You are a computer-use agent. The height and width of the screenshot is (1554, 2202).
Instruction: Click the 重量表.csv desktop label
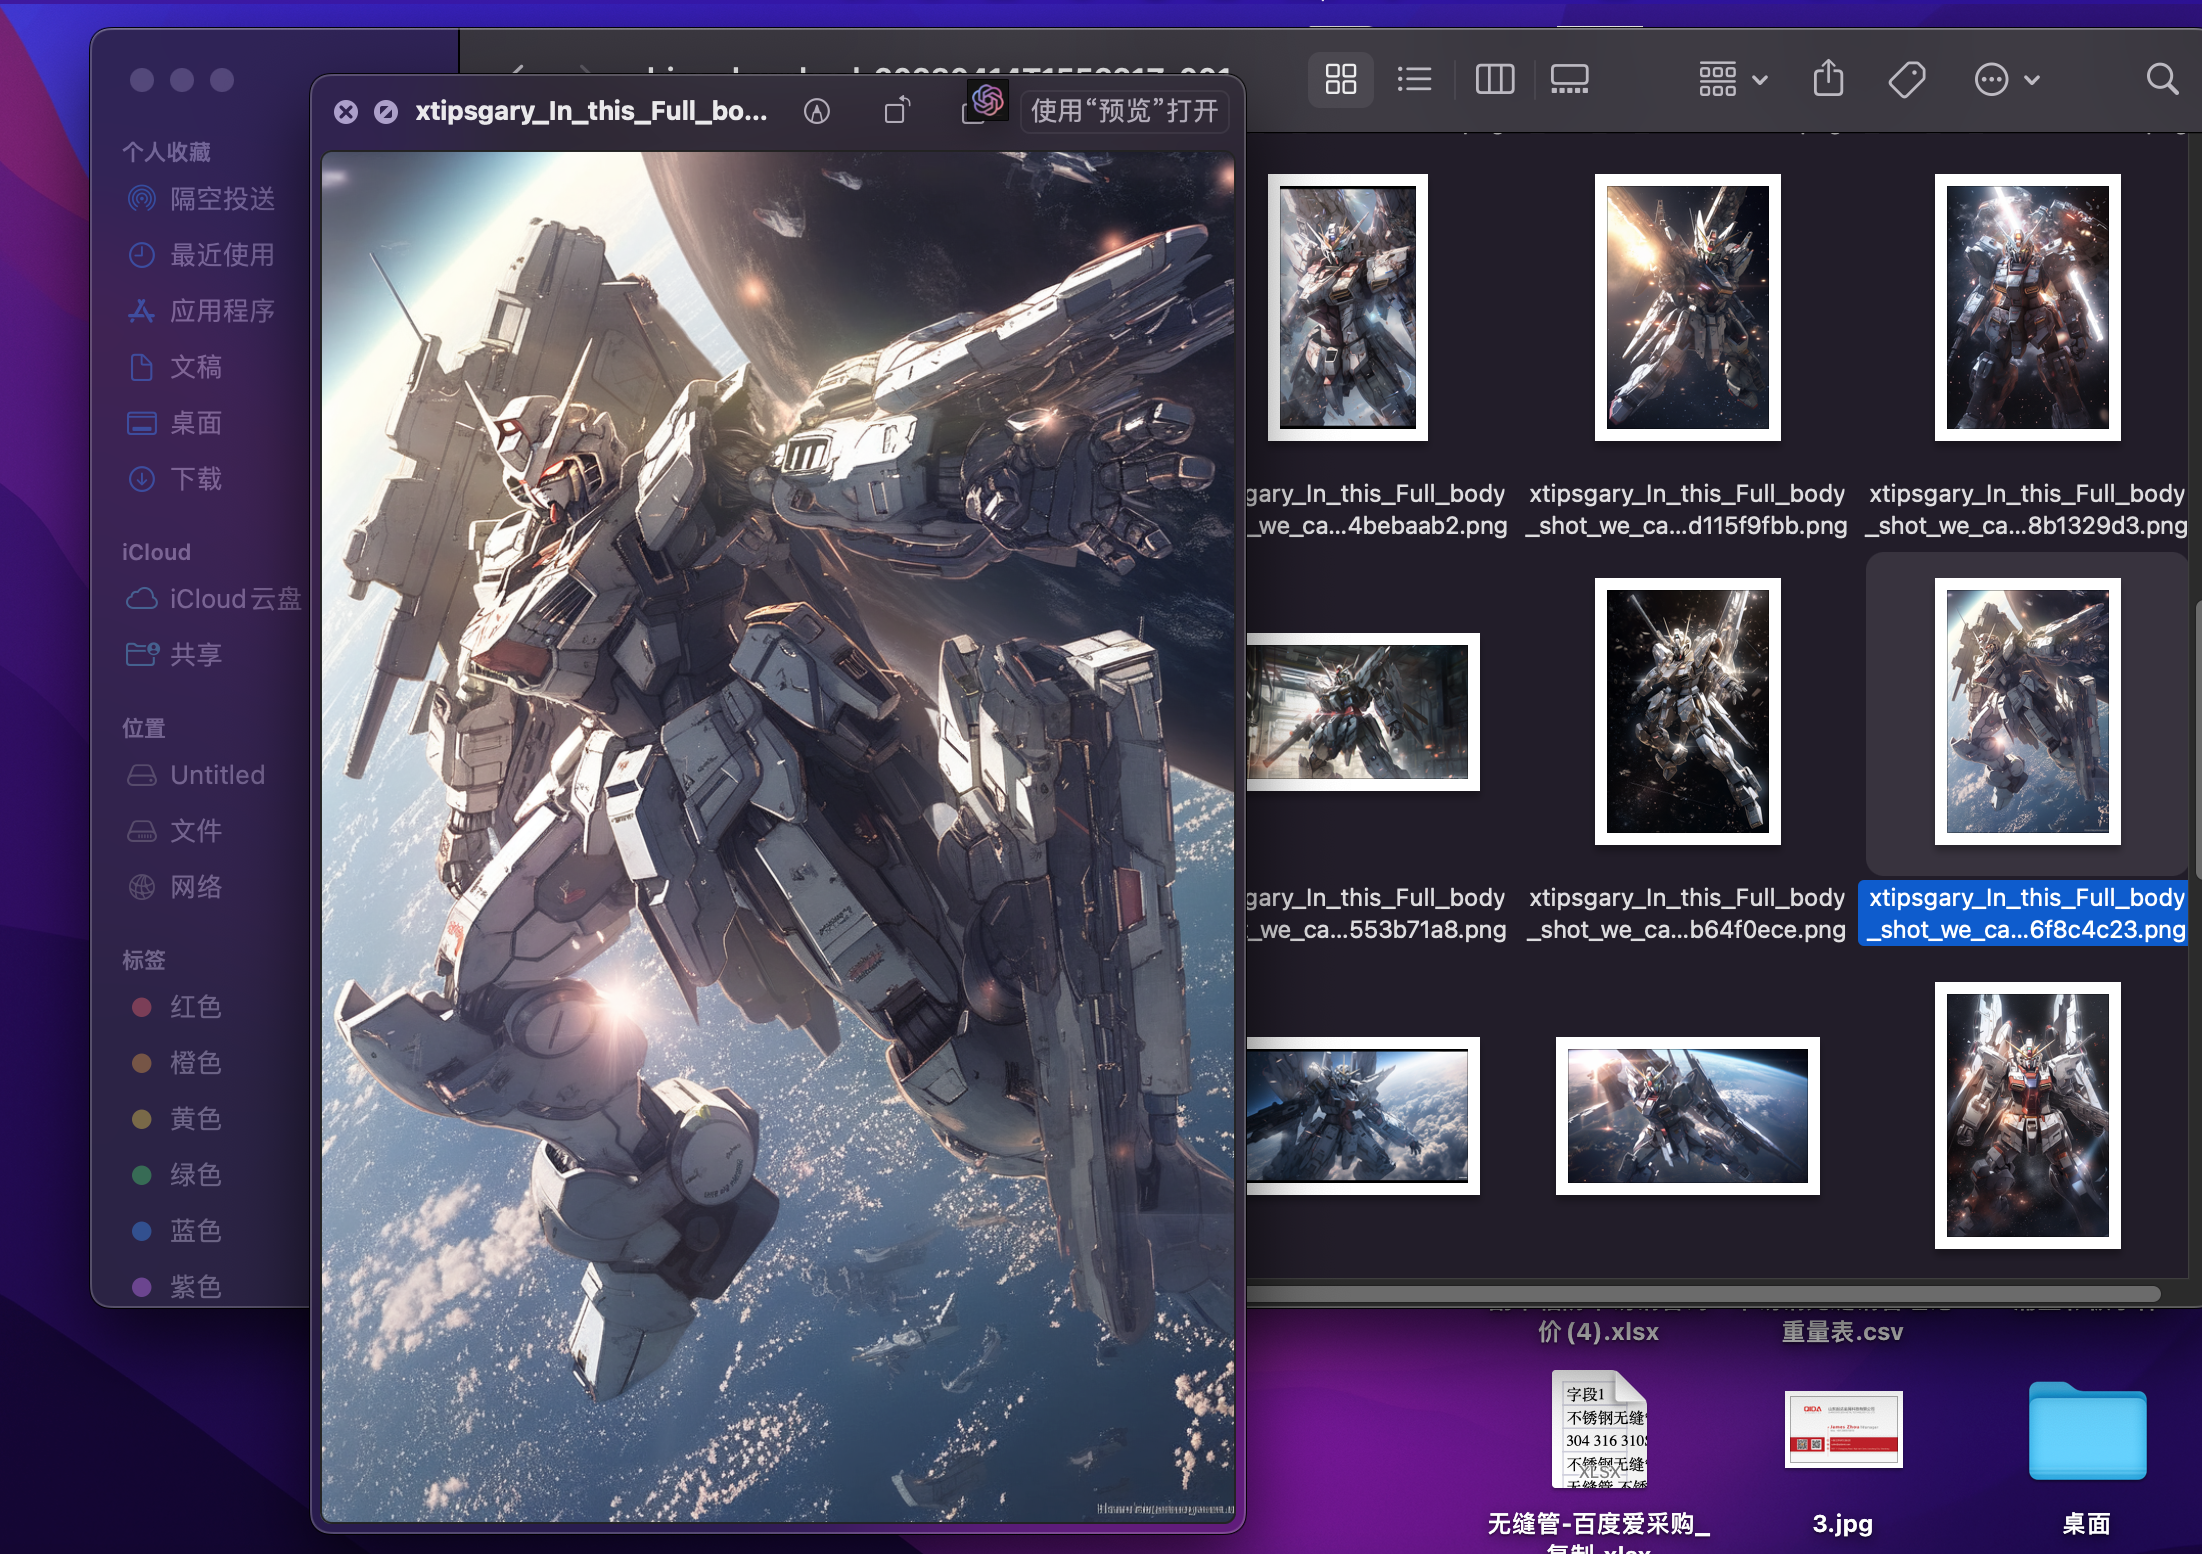pos(1842,1332)
